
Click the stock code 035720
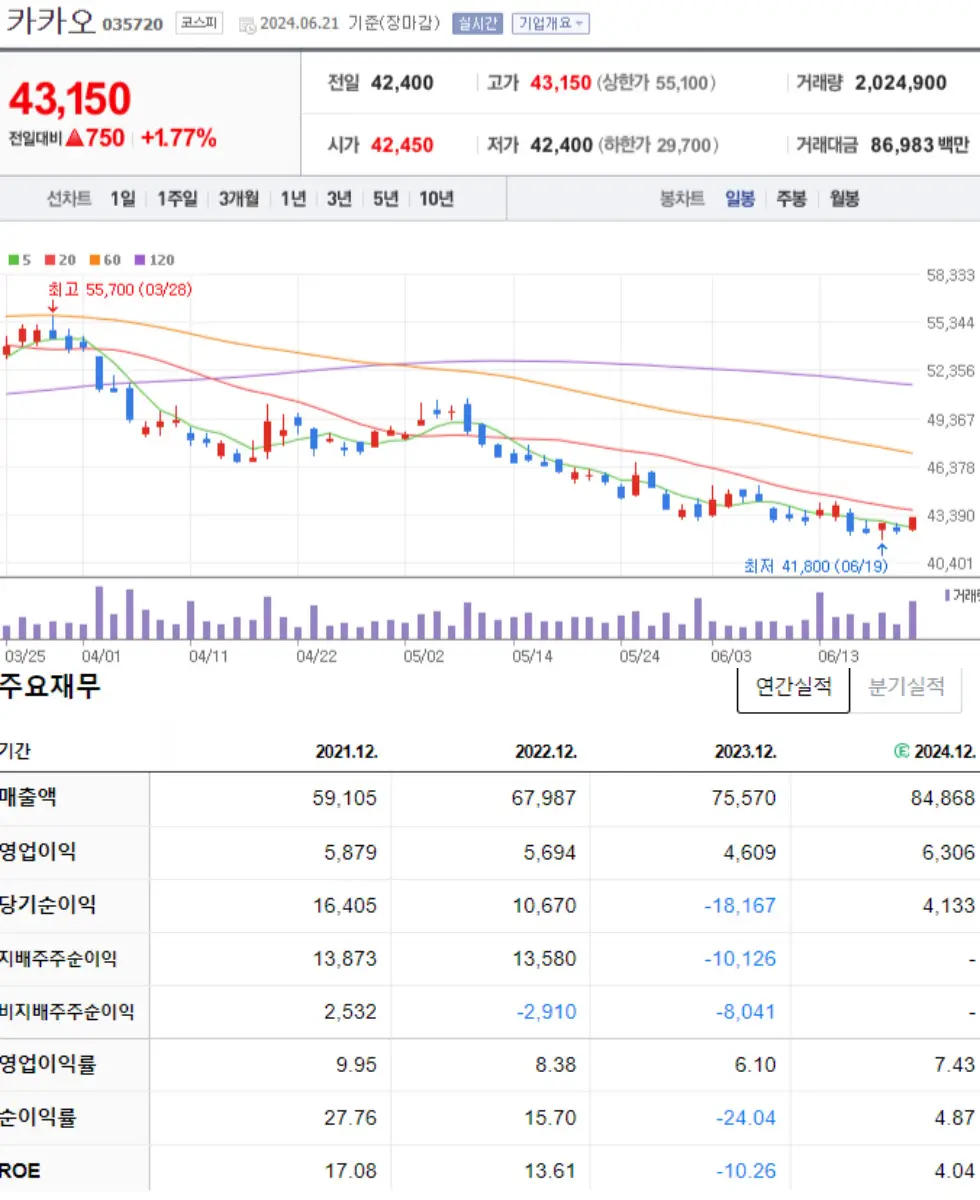click(132, 24)
